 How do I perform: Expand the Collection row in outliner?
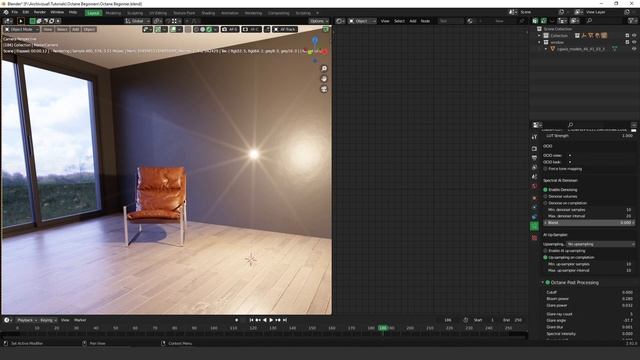pos(539,36)
